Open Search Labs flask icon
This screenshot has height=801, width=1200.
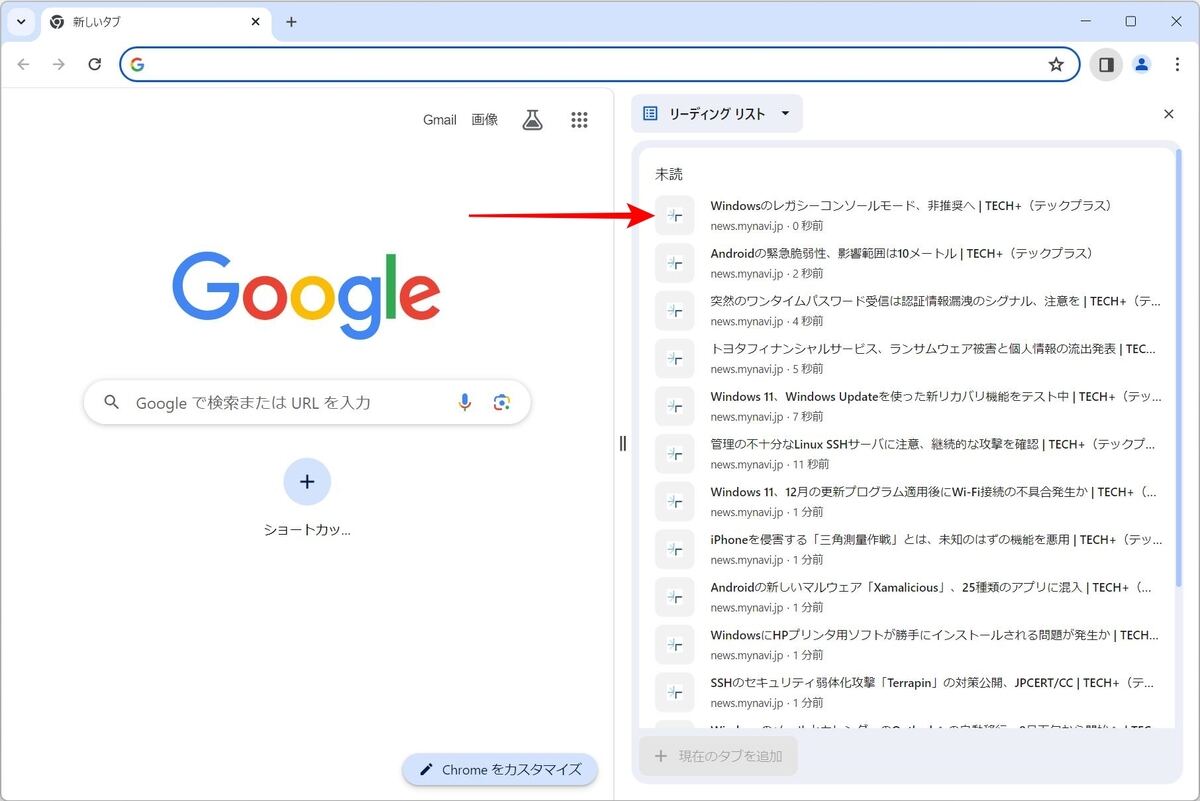click(533, 120)
